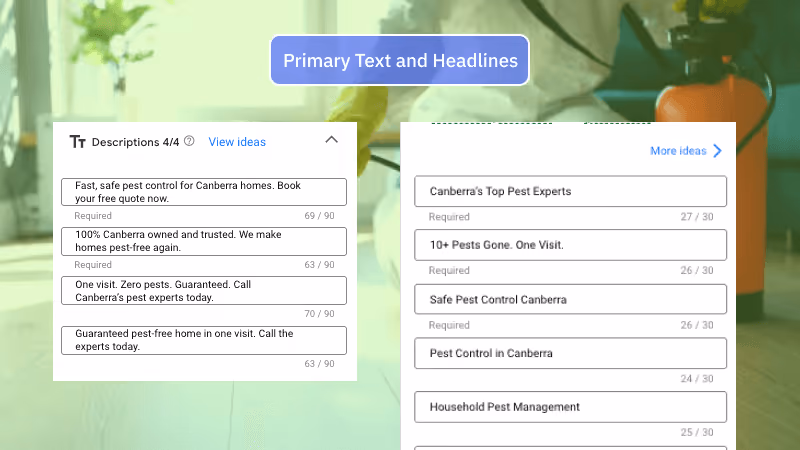This screenshot has width=800, height=450.
Task: Click the "25 / 30" character count
Action: (x=697, y=432)
